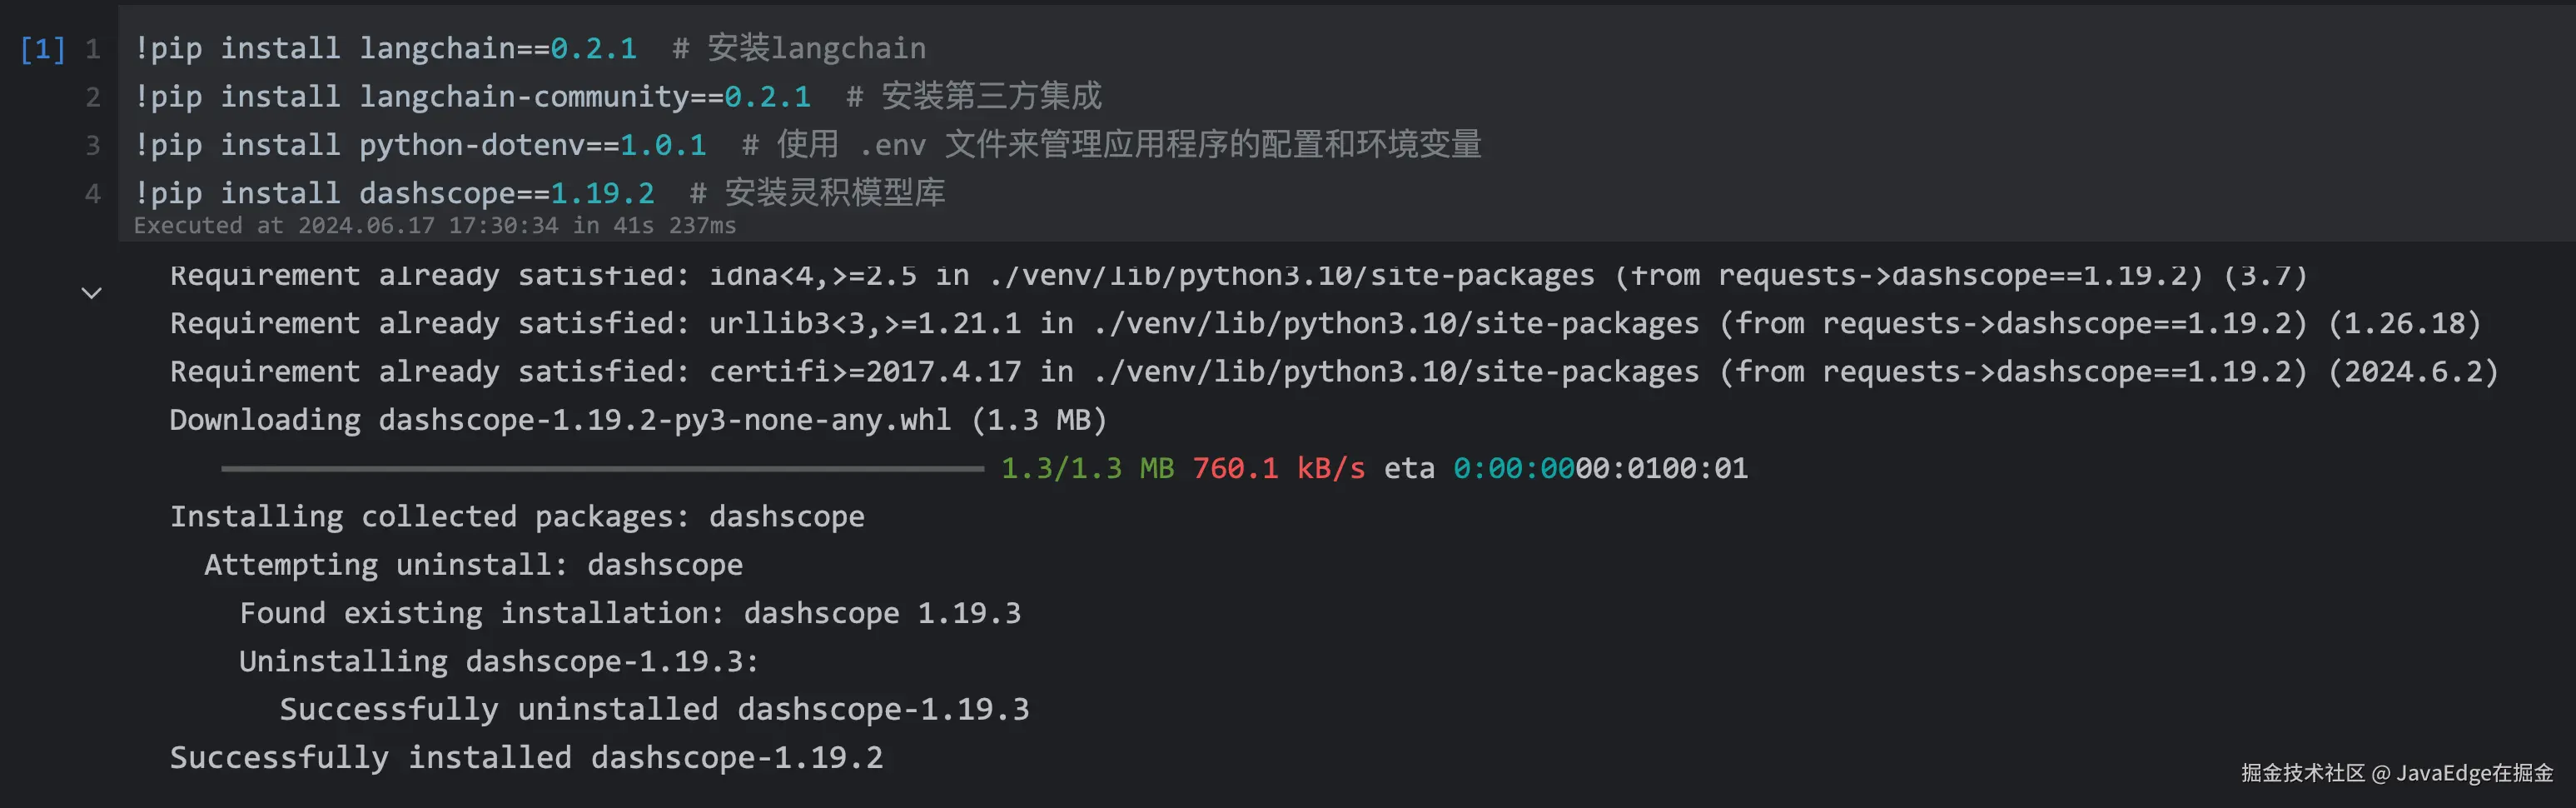This screenshot has height=808, width=2576.
Task: Click the 'Successfully installed dashscope-1.19.2' output line
Action: (x=526, y=758)
